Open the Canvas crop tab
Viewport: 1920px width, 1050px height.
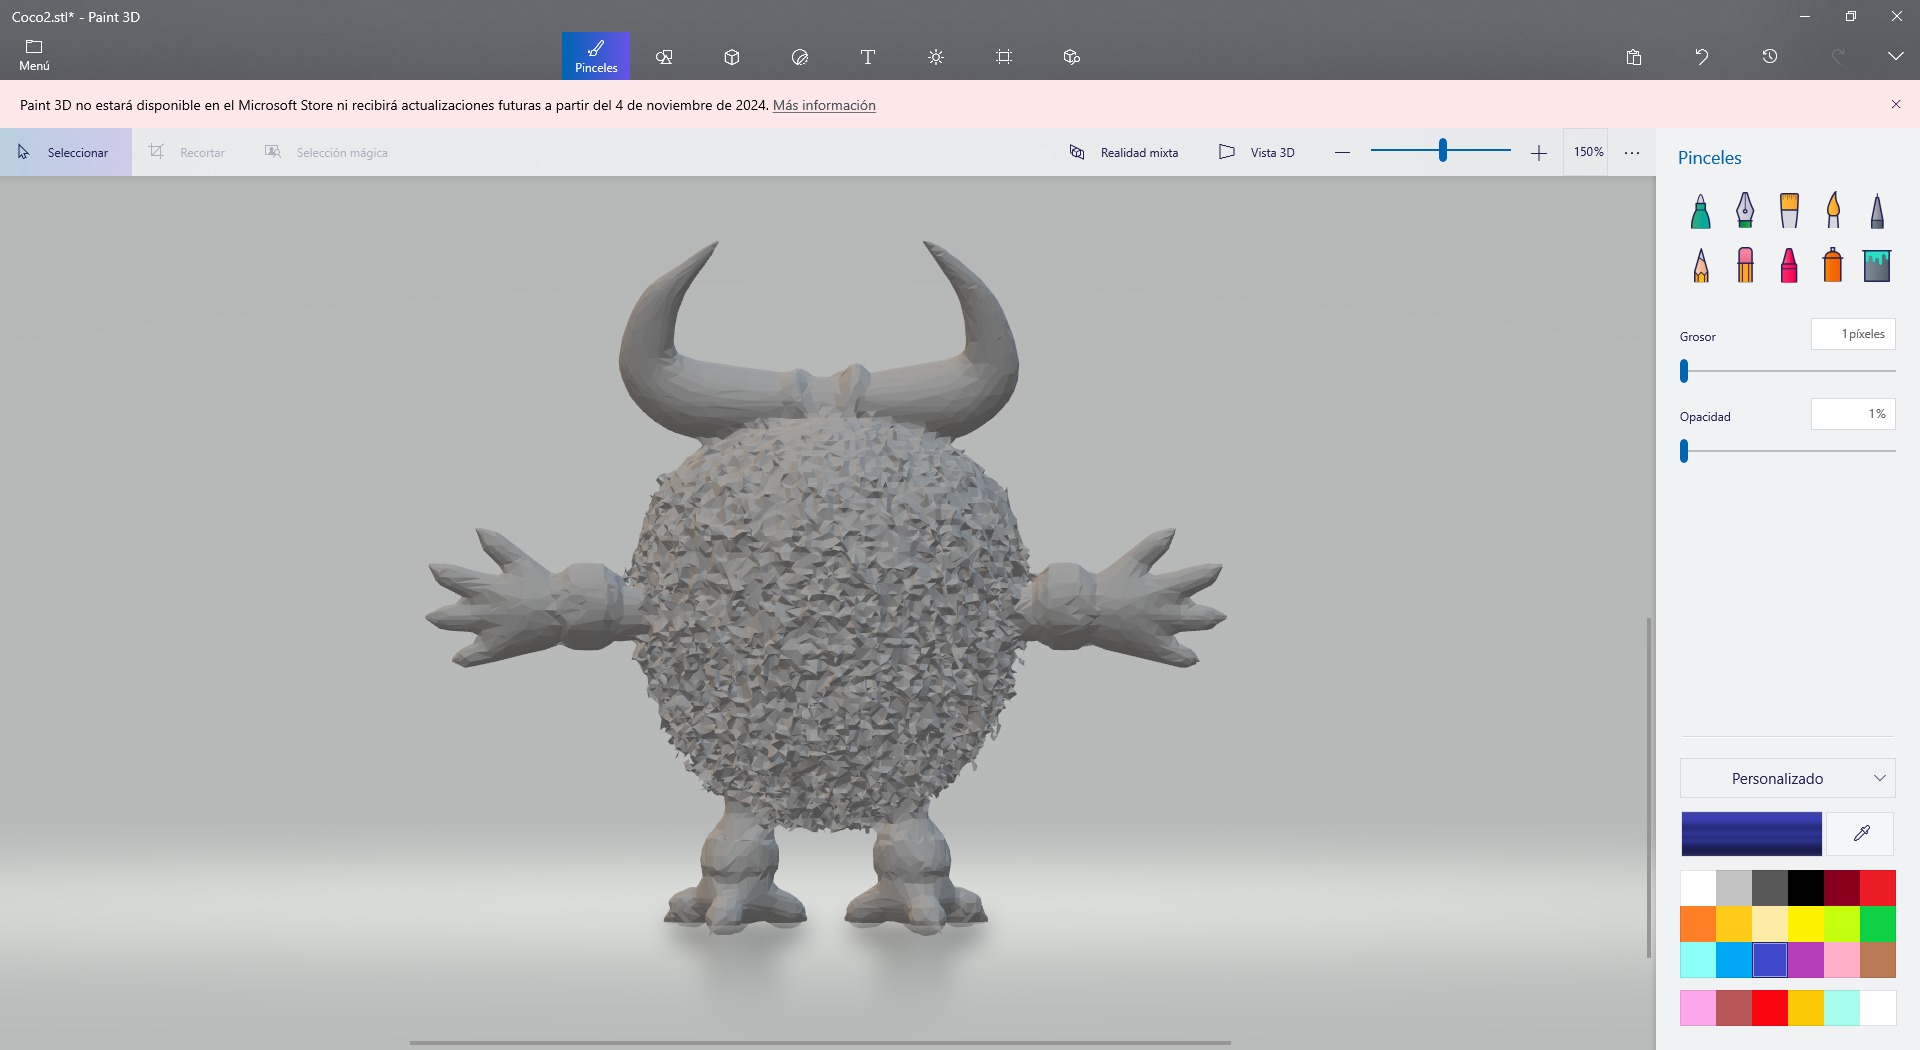point(1004,57)
